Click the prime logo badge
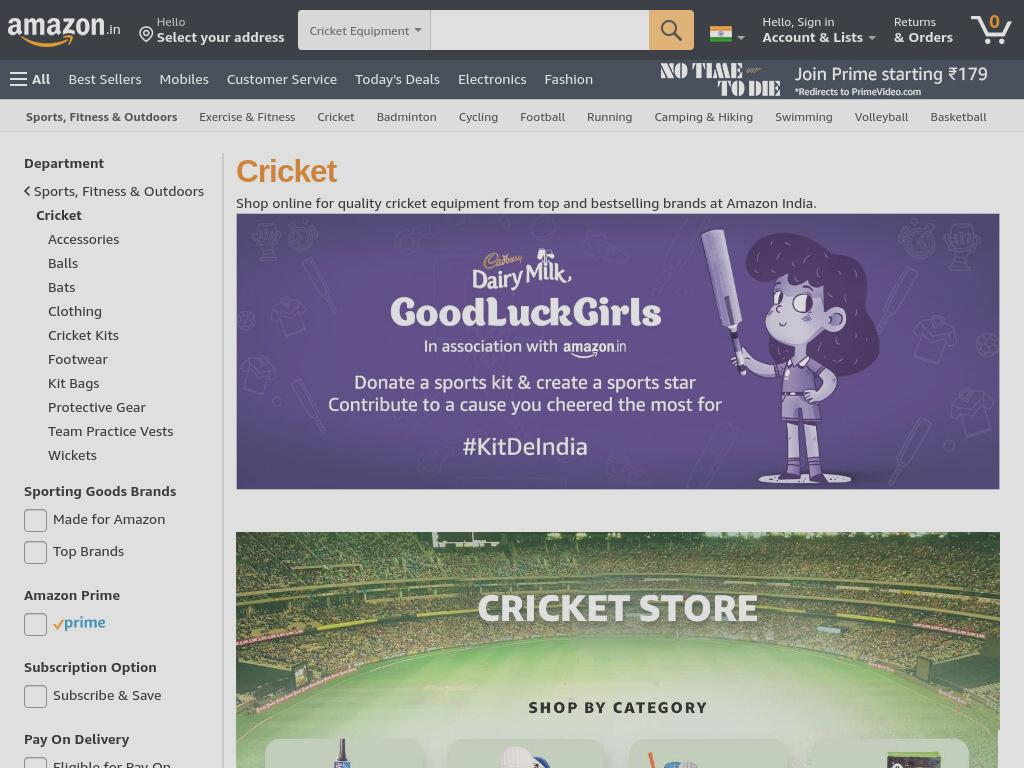Viewport: 1024px width, 768px height. coord(79,623)
